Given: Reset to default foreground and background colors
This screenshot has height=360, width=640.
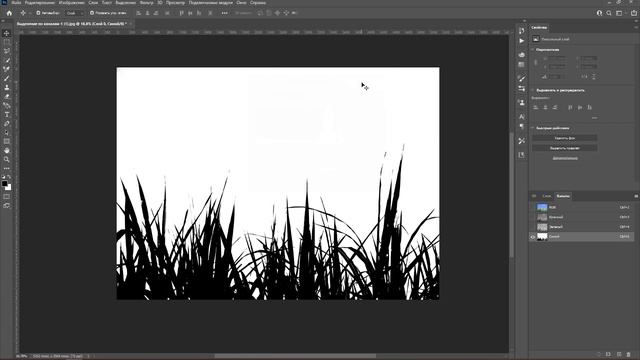Looking at the screenshot, I should coord(4,177).
